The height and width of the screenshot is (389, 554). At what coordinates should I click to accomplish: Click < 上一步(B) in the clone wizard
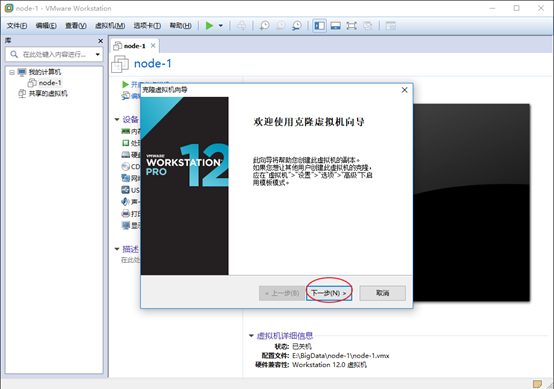[282, 293]
